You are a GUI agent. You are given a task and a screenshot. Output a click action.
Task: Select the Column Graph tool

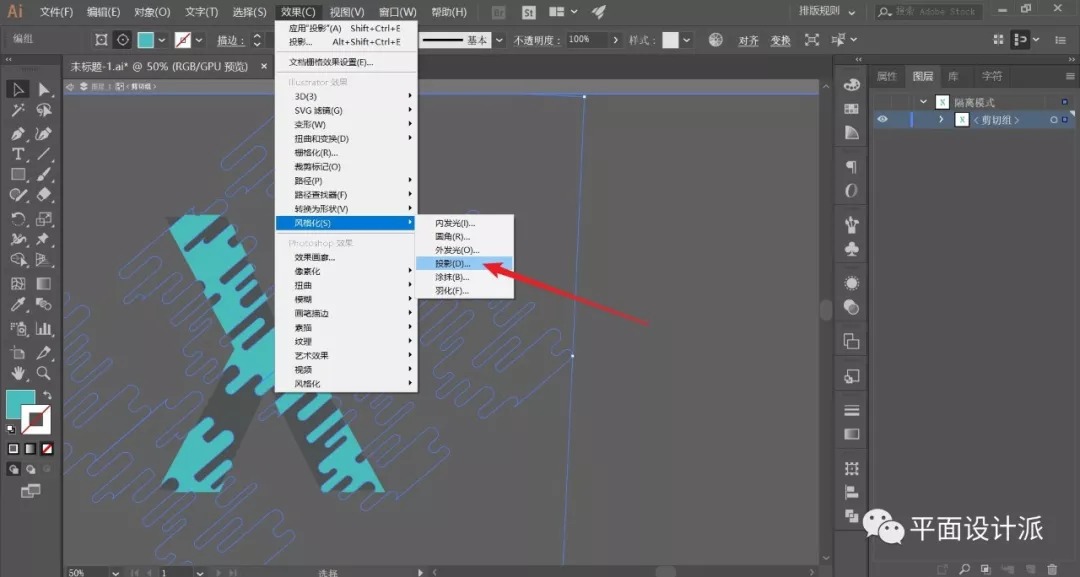43,328
